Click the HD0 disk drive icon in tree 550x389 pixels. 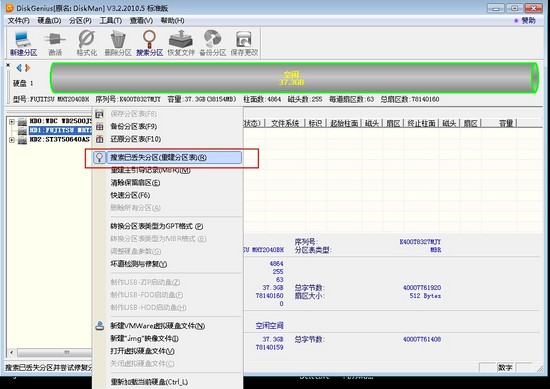22,122
